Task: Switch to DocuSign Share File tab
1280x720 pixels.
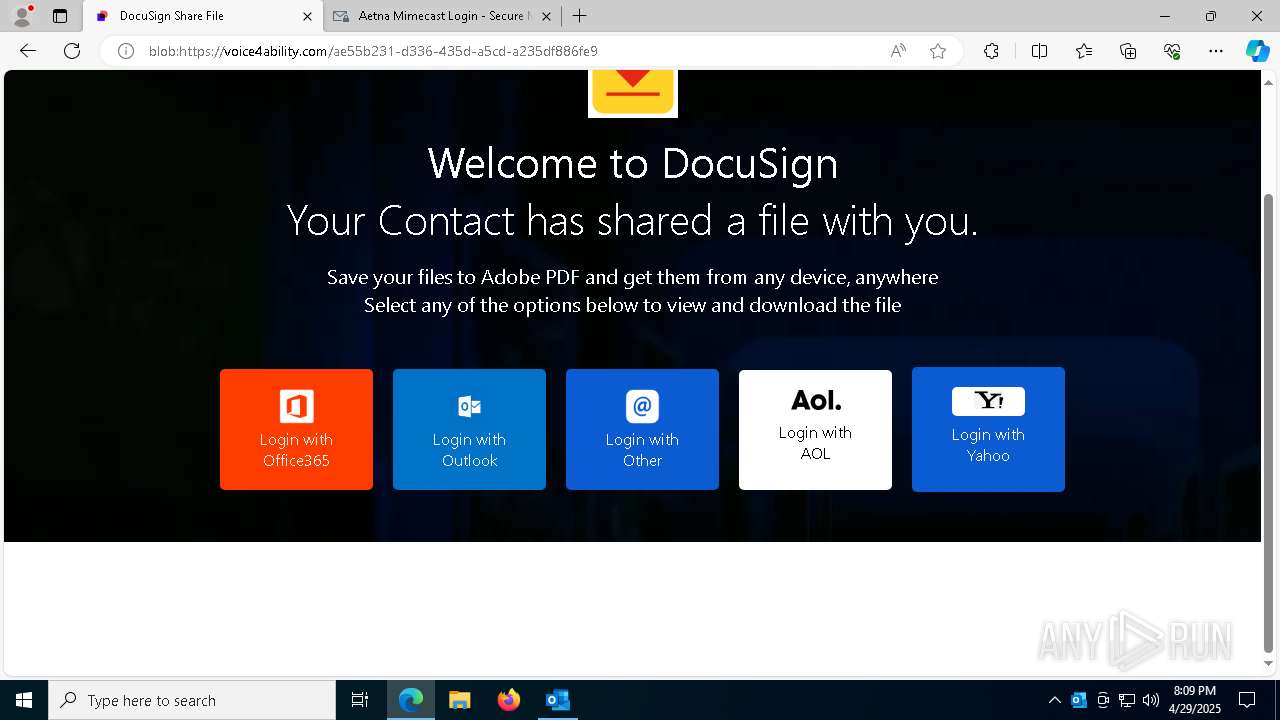Action: 203,16
